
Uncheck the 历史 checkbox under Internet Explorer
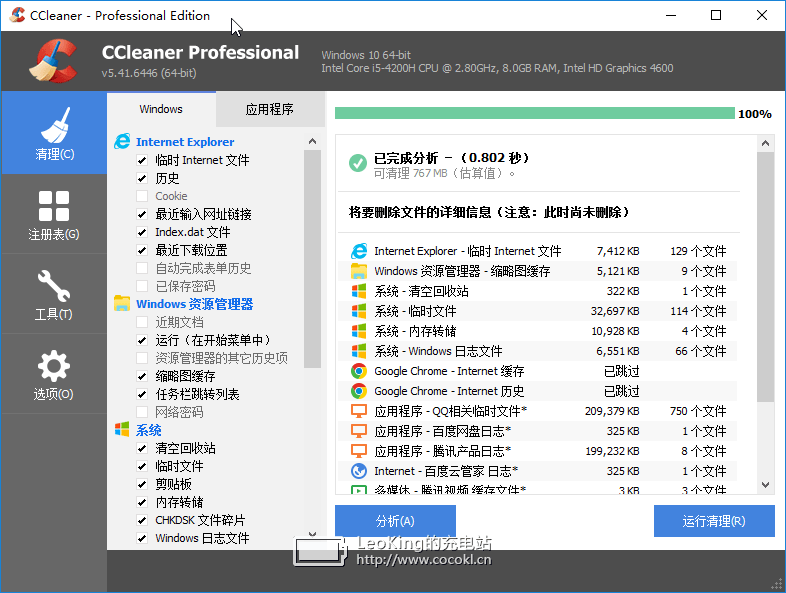coord(142,178)
